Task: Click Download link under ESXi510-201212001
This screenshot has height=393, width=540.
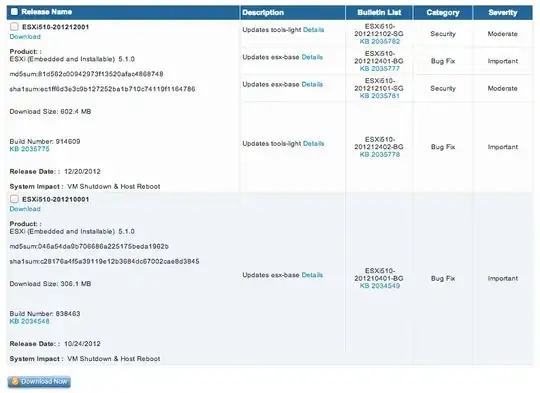Action: pos(25,37)
